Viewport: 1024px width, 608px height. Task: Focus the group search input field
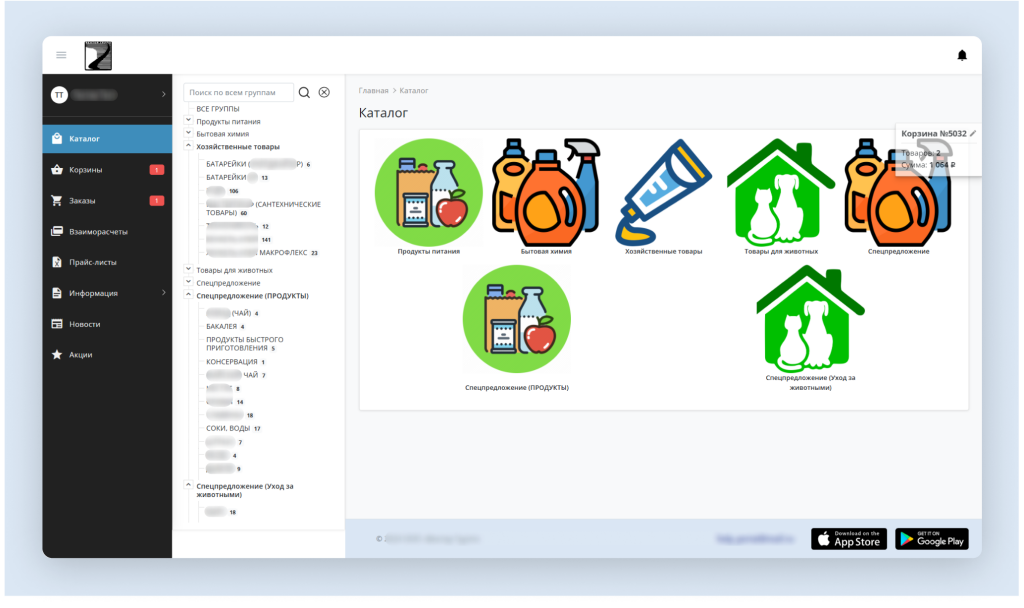[239, 92]
